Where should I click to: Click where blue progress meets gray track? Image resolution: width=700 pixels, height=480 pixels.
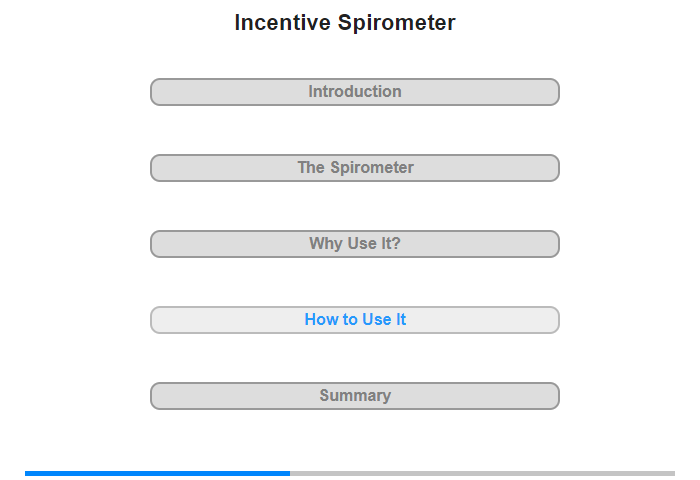tap(290, 473)
